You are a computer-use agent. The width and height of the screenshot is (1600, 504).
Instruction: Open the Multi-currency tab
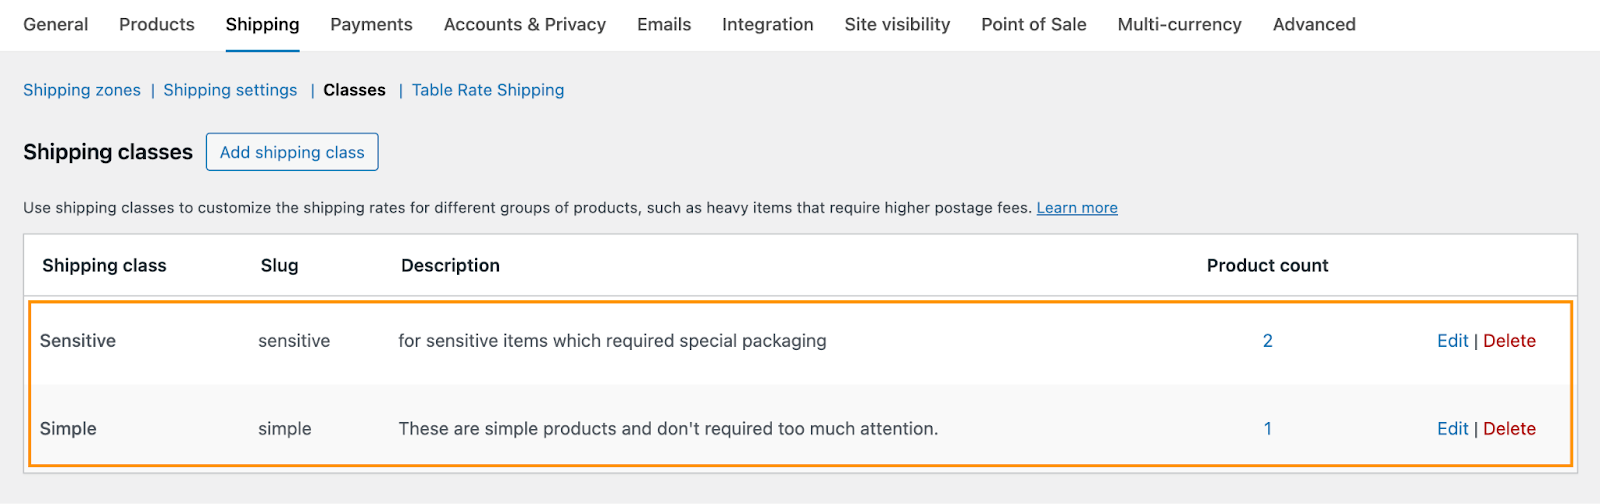pos(1180,25)
